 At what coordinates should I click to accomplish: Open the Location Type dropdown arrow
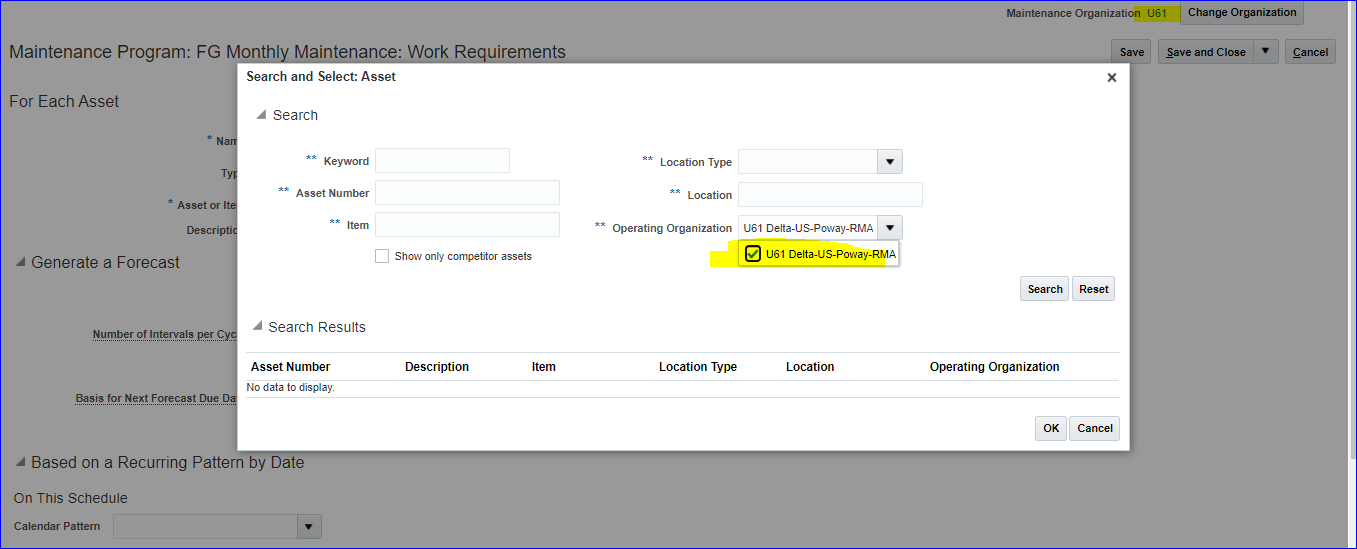[x=890, y=162]
